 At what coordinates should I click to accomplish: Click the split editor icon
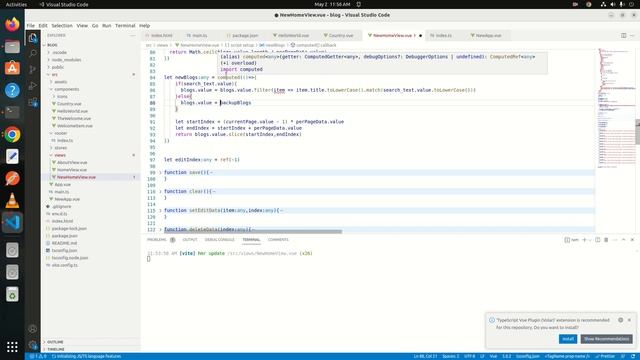tap(623, 36)
